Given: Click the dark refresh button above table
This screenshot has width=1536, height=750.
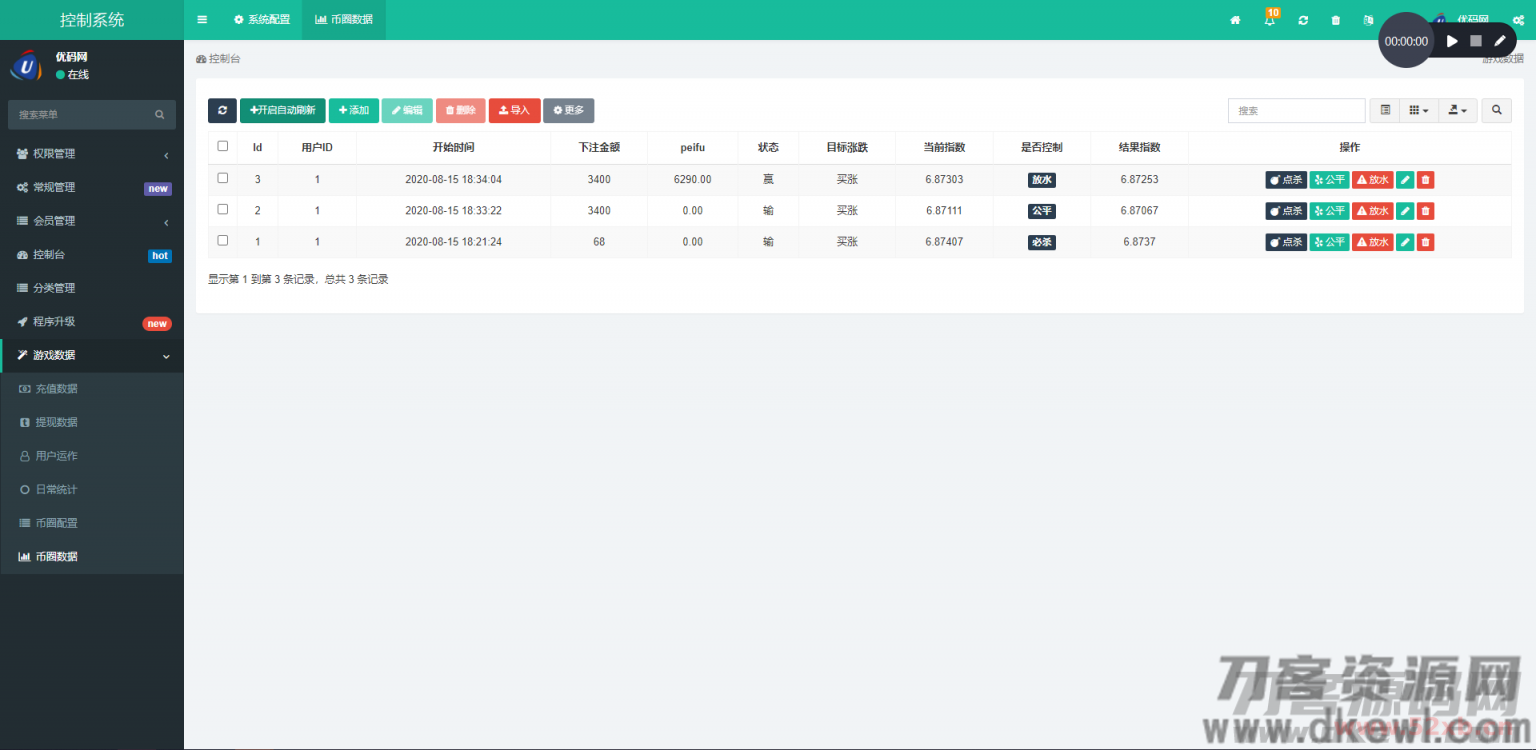Looking at the screenshot, I should coord(222,110).
